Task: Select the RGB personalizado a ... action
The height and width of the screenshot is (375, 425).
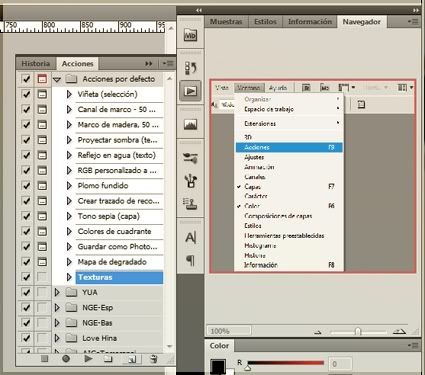Action: click(119, 170)
